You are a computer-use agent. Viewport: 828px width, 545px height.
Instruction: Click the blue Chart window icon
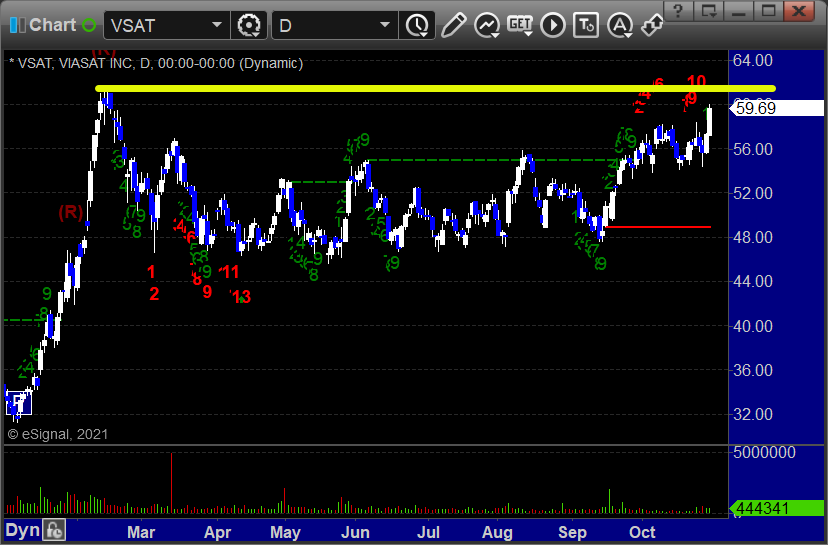pyautogui.click(x=17, y=25)
